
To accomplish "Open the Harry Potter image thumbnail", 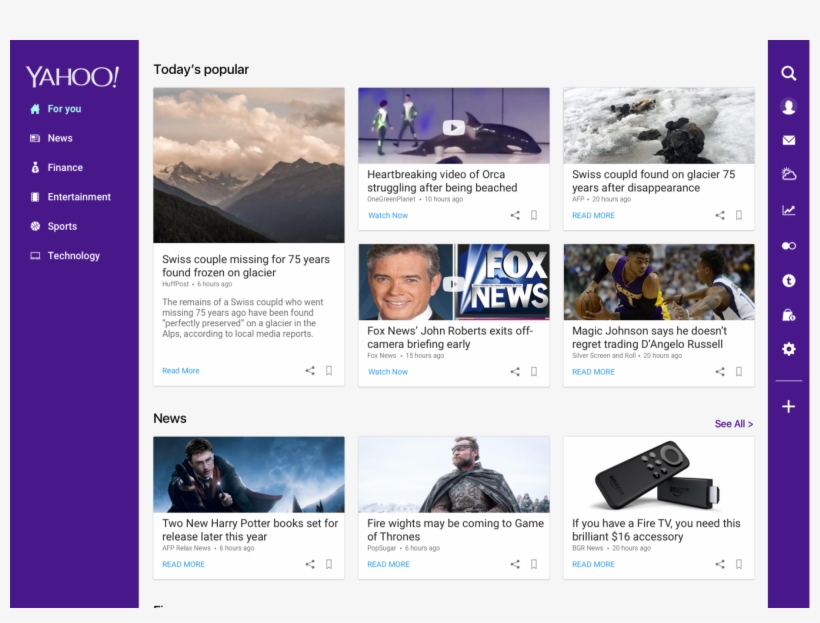I will (249, 474).
